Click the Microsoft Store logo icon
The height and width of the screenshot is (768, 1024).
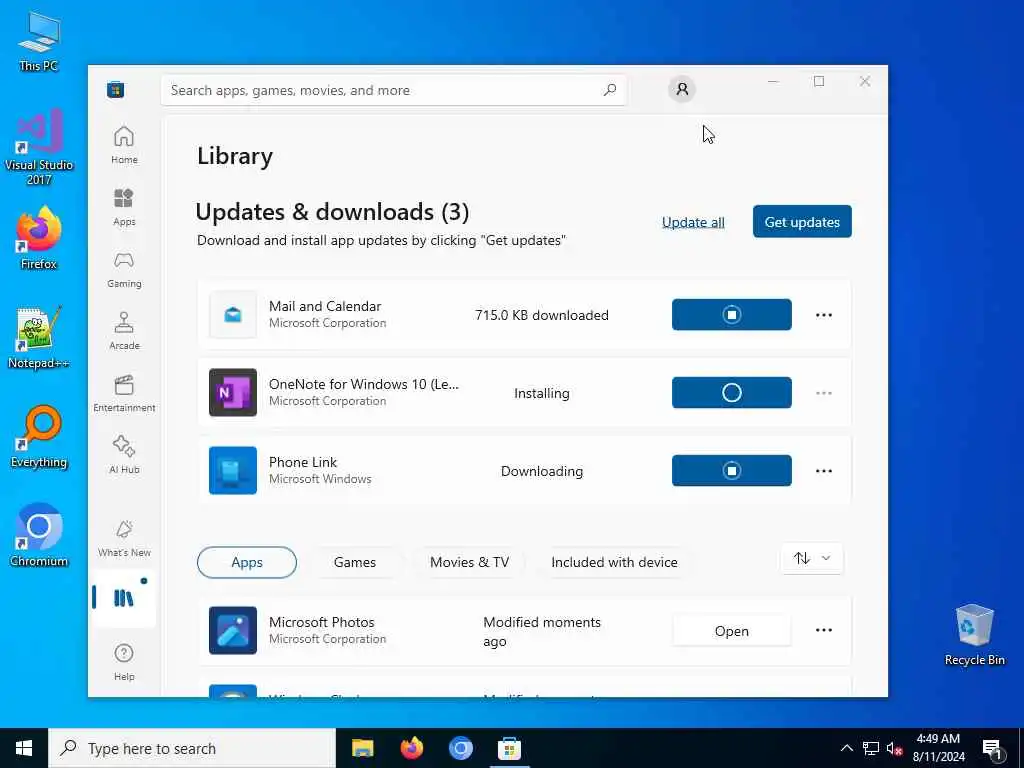116,89
